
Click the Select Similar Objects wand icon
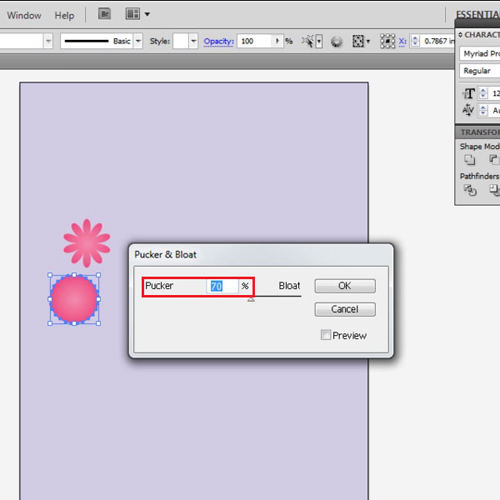point(308,41)
